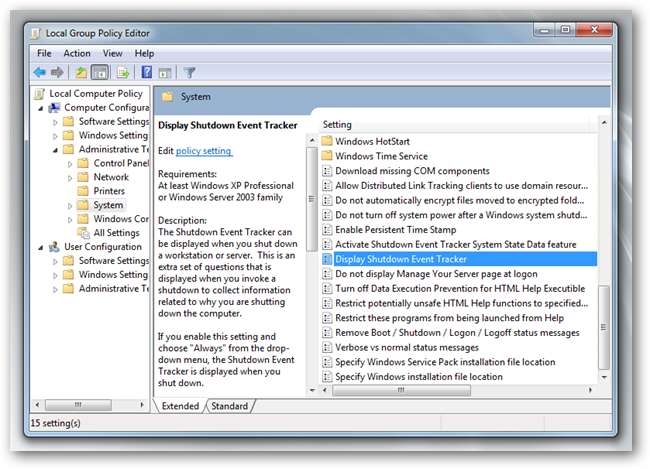Open Help via the question mark icon
Image resolution: width=650 pixels, height=469 pixels.
click(x=146, y=72)
